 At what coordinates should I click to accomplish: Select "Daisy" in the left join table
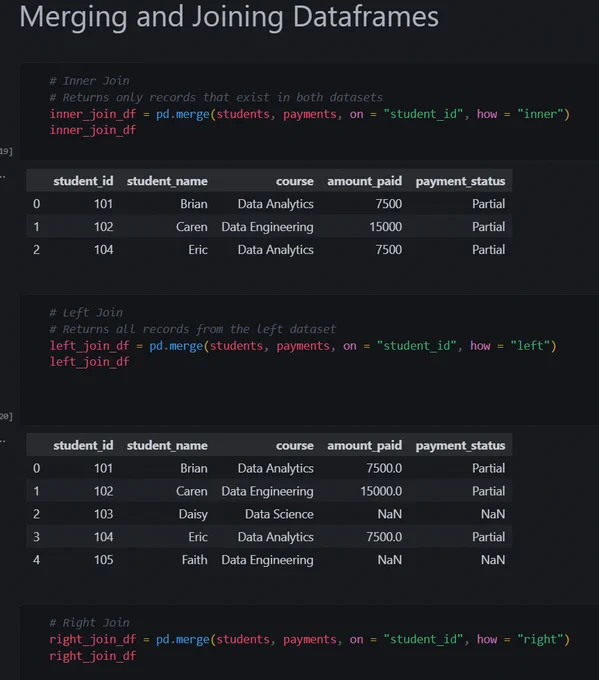(x=193, y=514)
